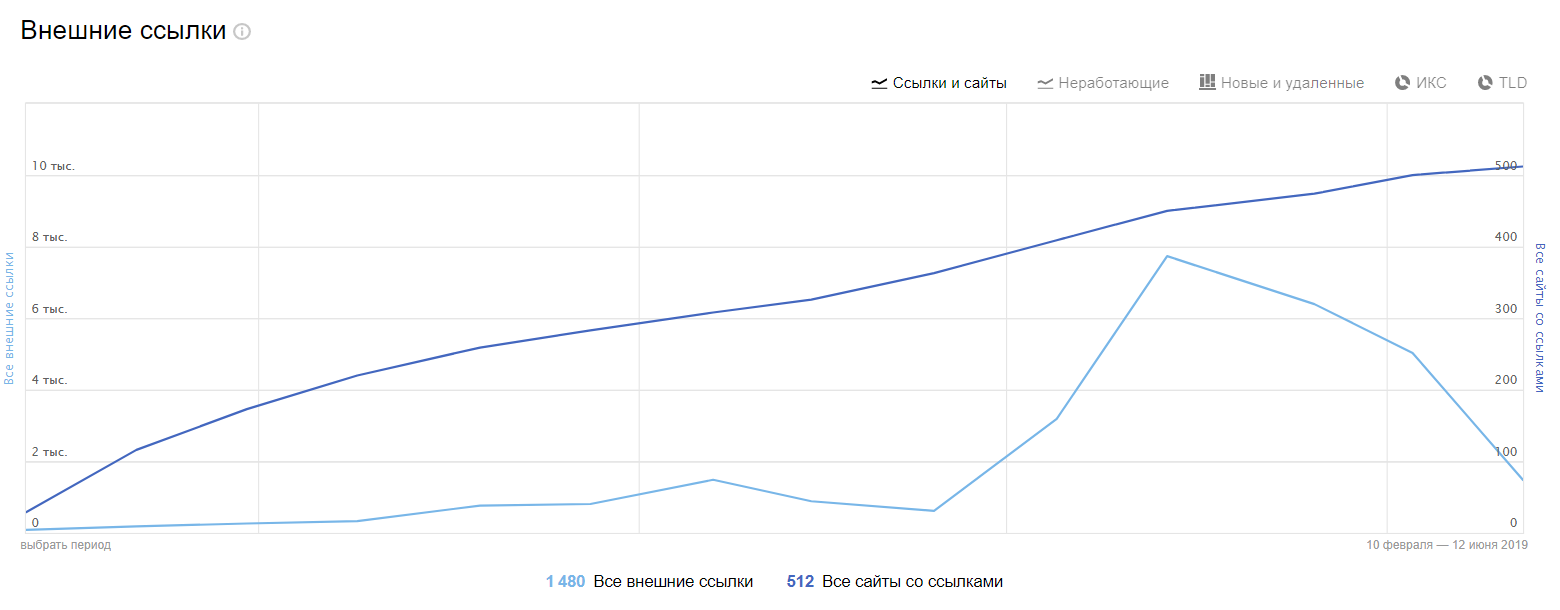The height and width of the screenshot is (610, 1560).
Task: Select the TLD tab label
Action: coord(1513,83)
